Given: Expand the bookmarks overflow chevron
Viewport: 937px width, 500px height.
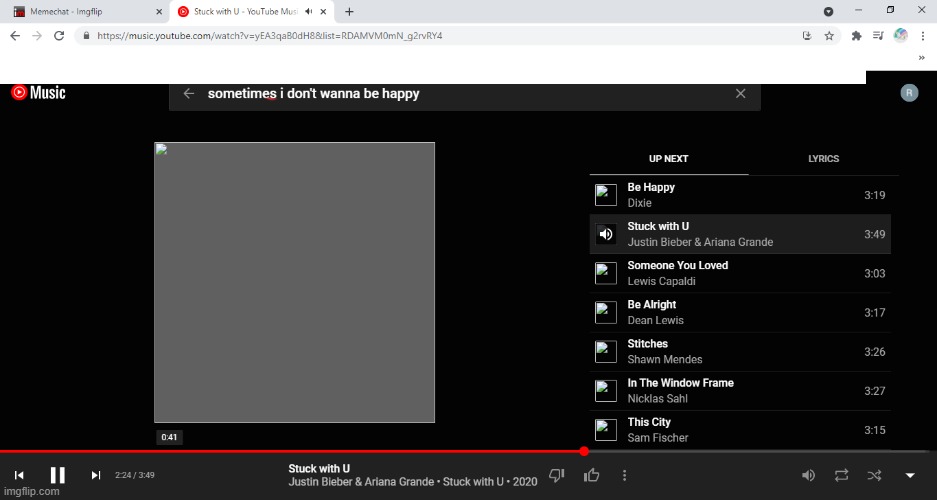Looking at the screenshot, I should 921,58.
